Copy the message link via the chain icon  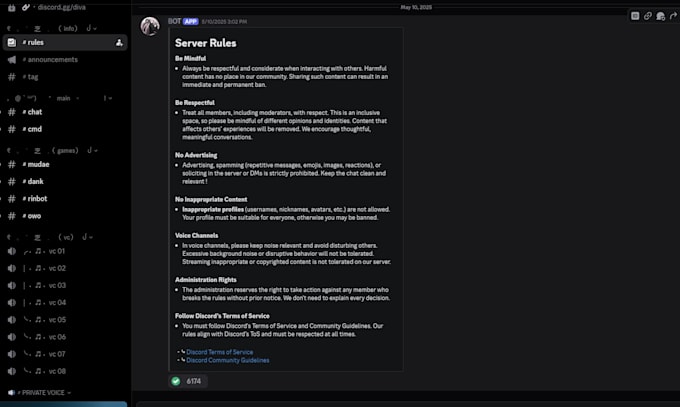click(x=647, y=16)
